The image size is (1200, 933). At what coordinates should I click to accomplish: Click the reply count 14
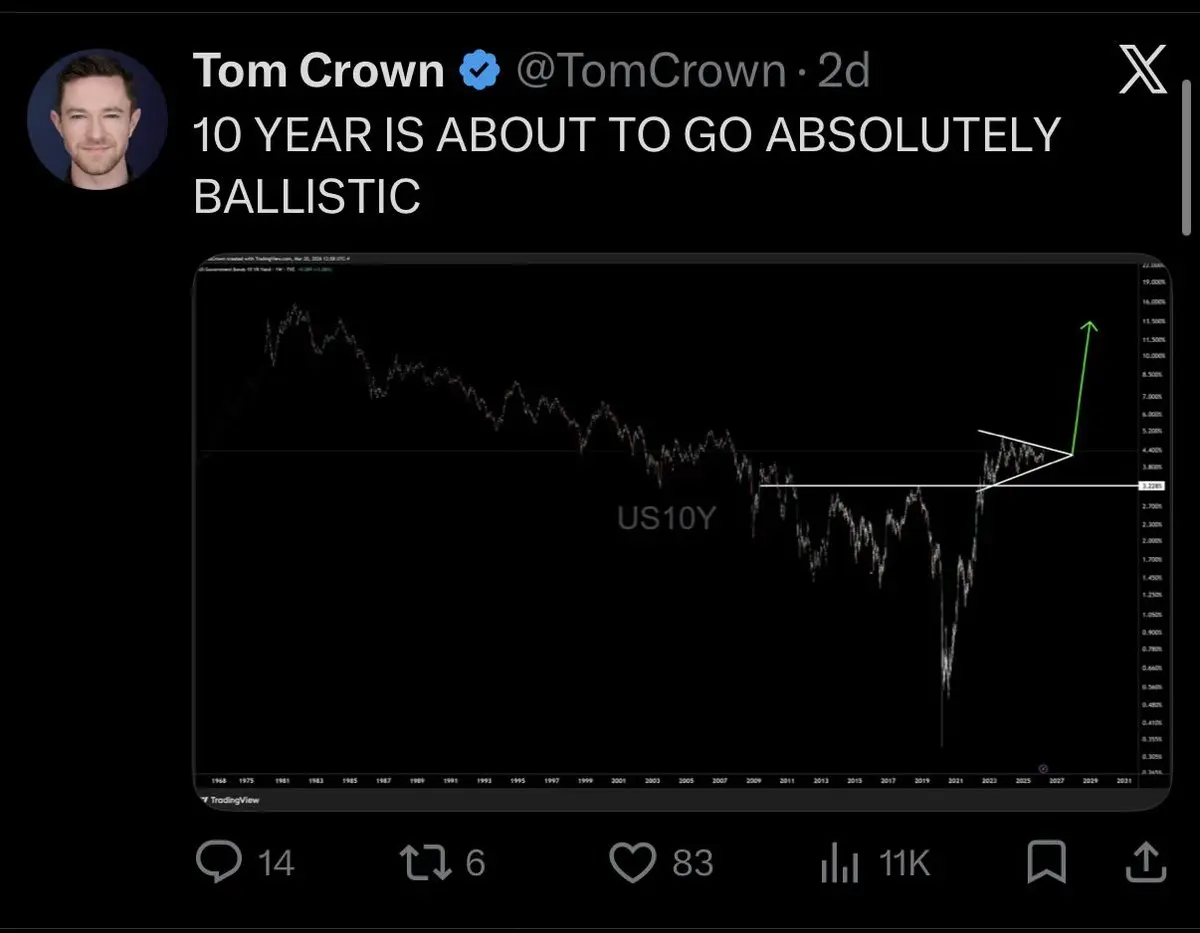pos(275,862)
